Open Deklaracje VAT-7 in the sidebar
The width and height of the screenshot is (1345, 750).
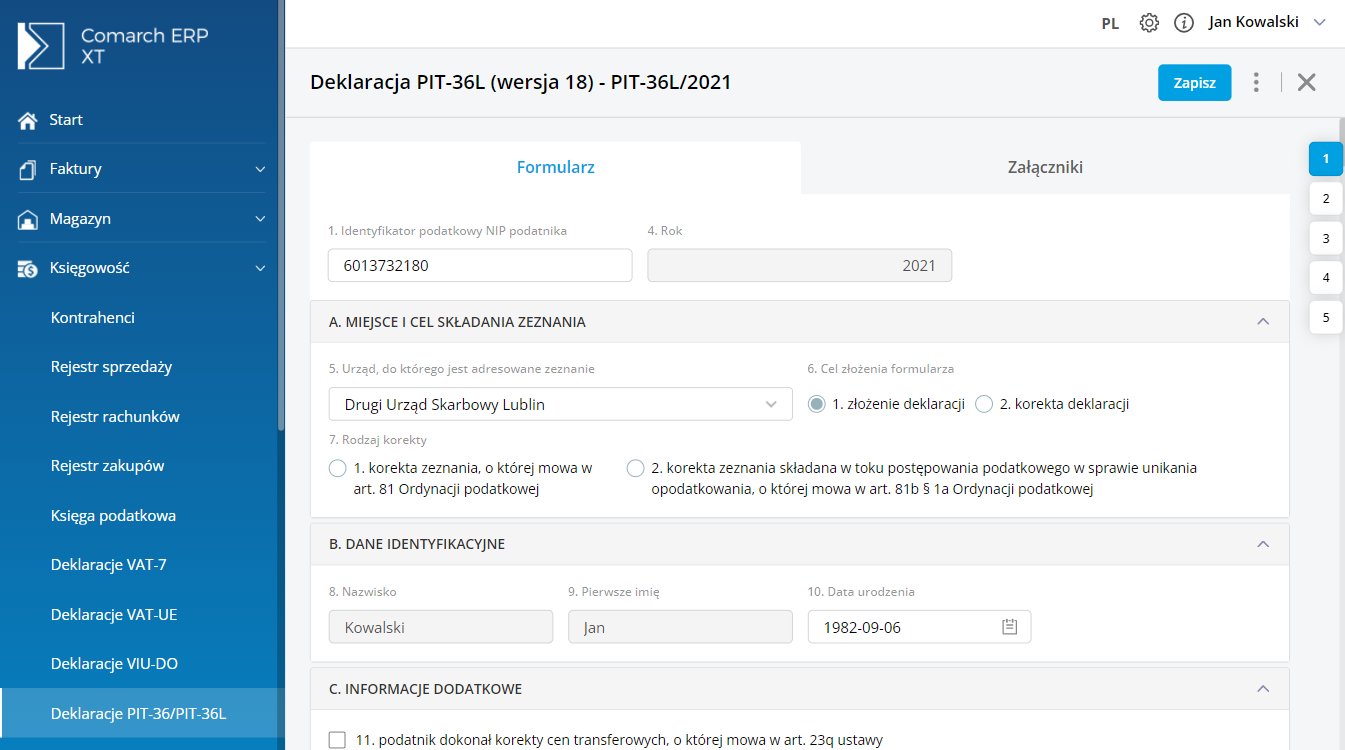click(x=109, y=565)
